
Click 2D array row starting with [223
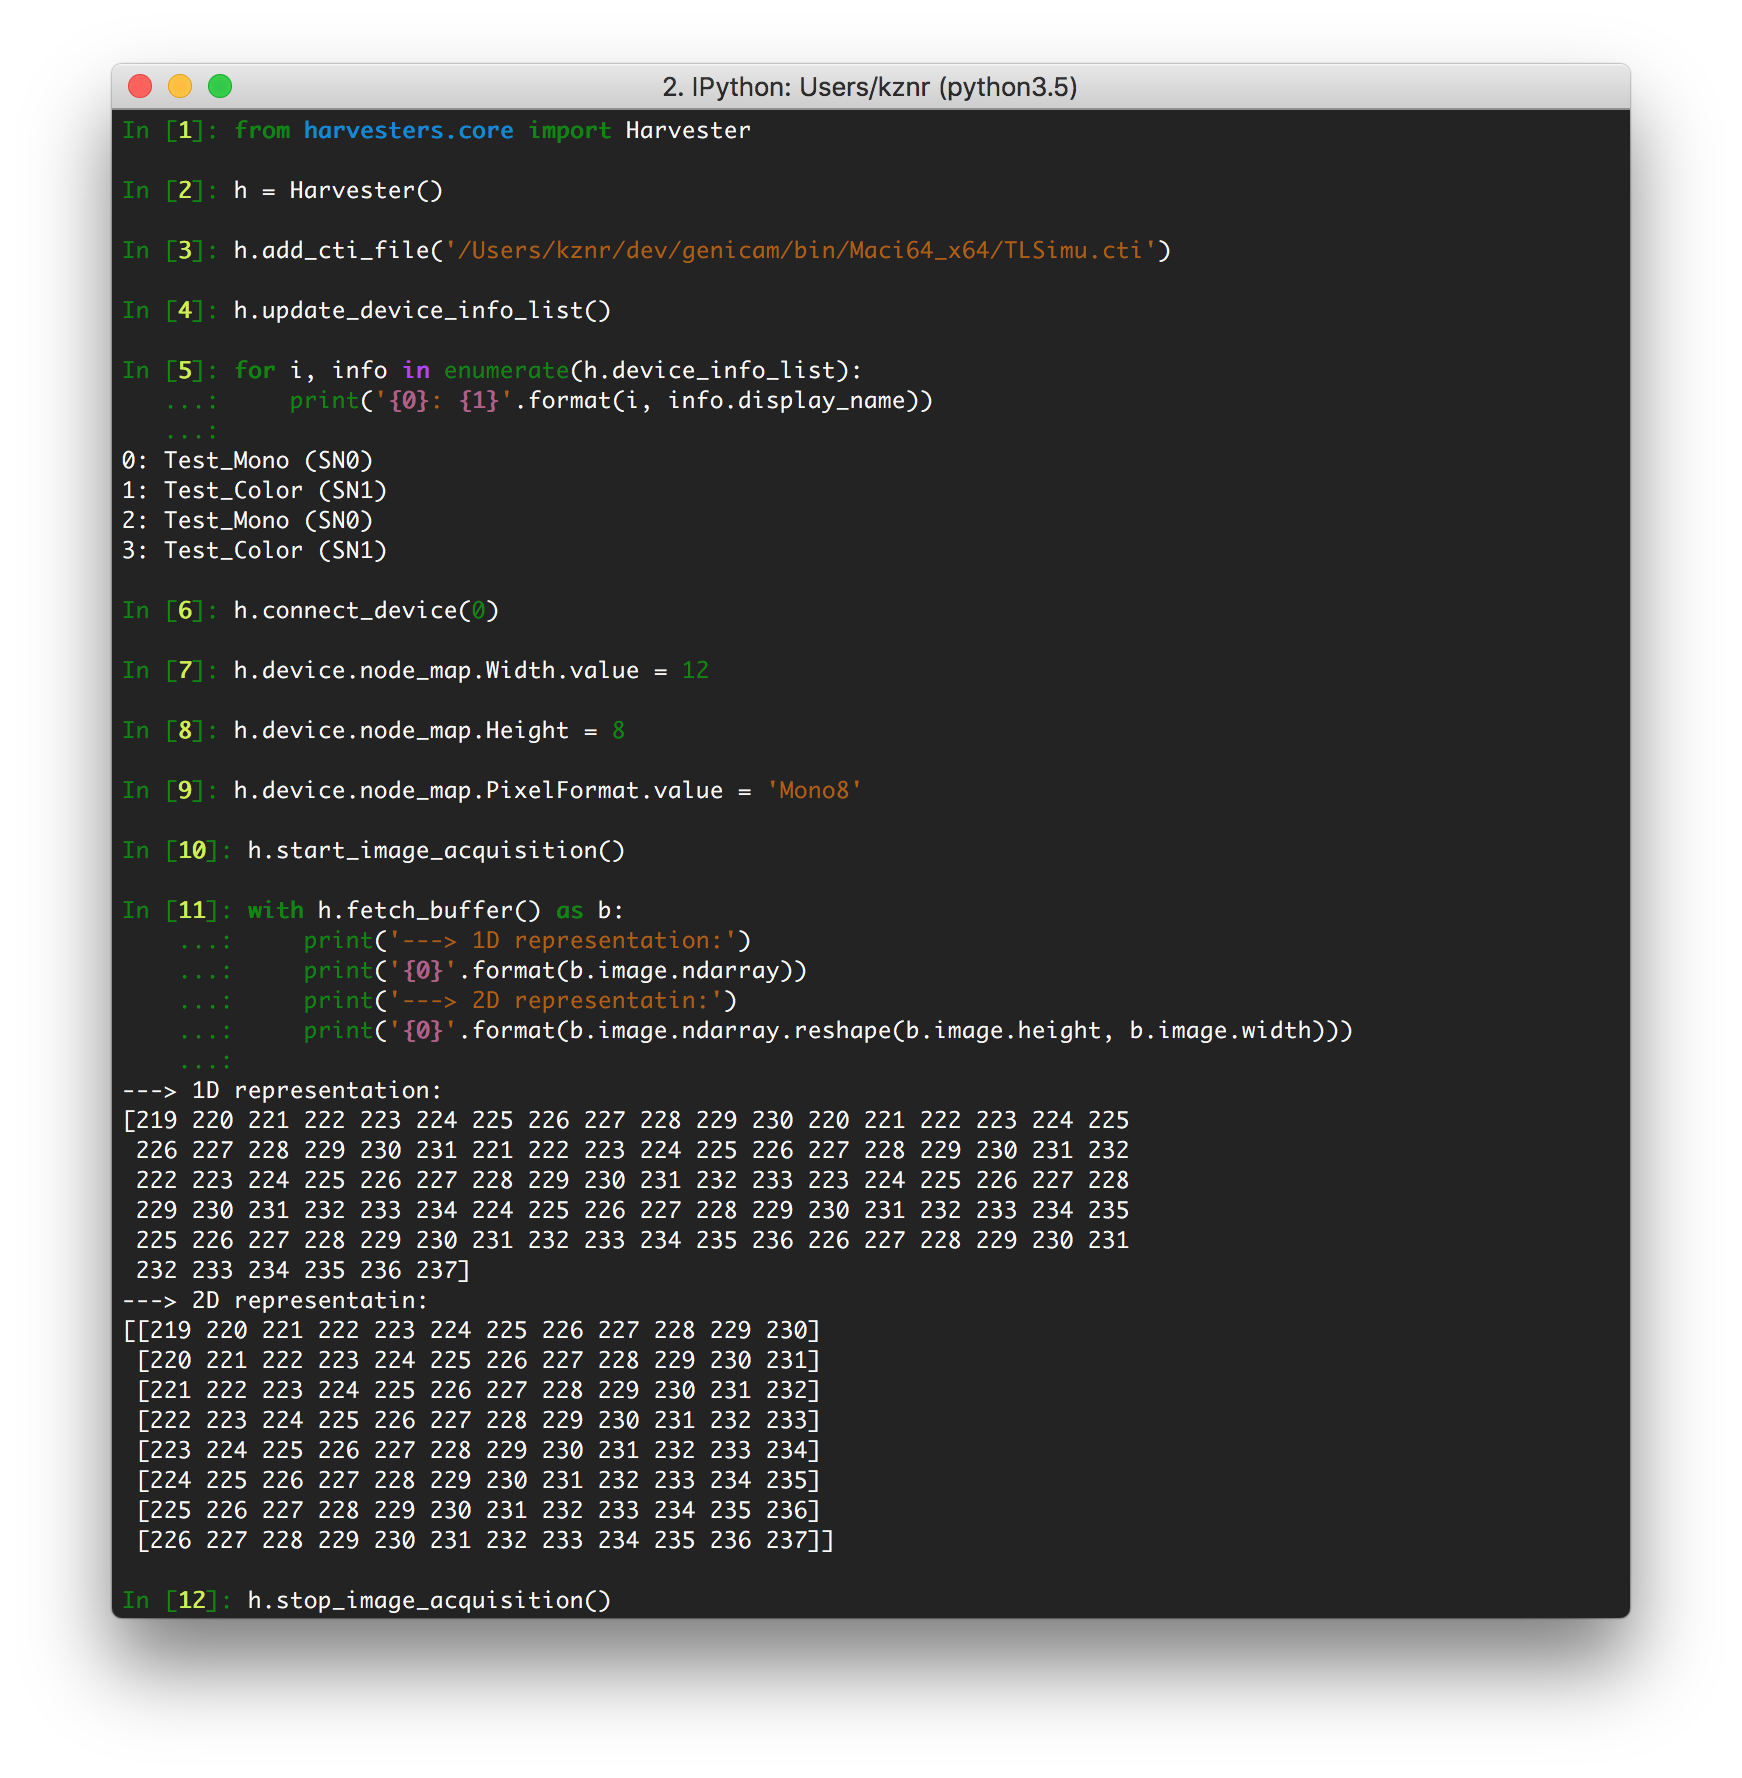[478, 1451]
